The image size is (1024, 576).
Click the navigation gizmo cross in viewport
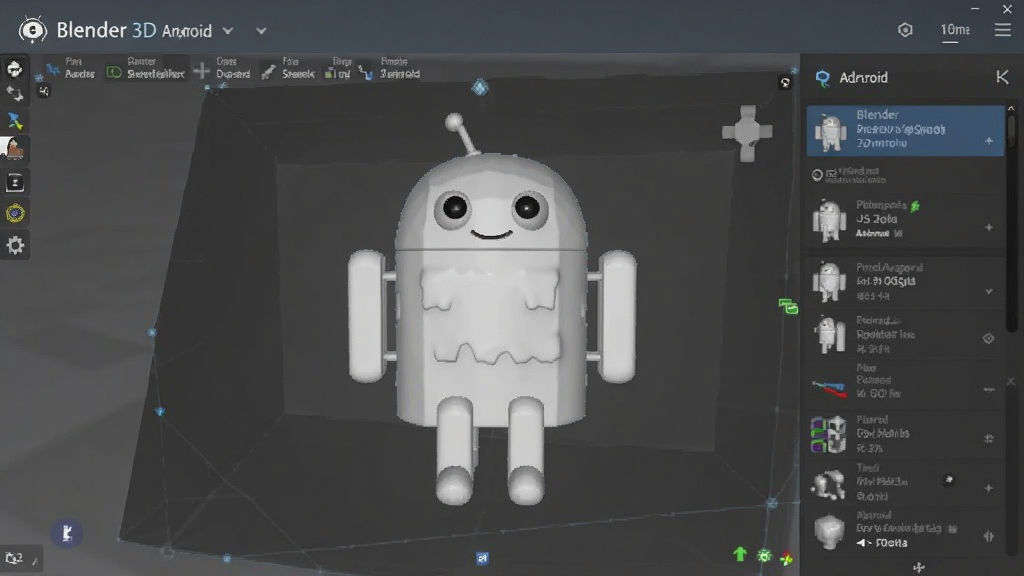click(747, 133)
